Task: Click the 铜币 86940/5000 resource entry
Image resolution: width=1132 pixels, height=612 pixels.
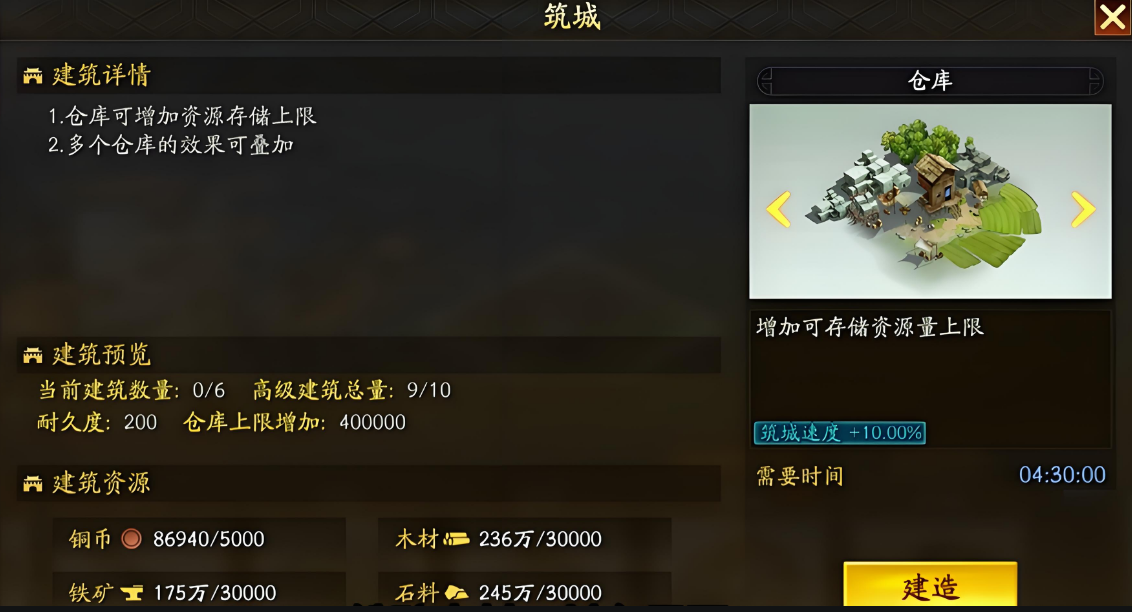Action: [x=199, y=538]
